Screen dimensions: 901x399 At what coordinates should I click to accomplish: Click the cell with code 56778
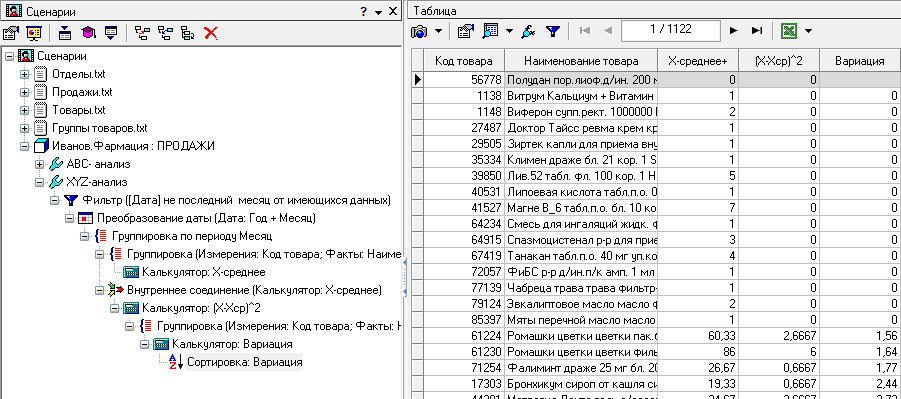click(464, 80)
